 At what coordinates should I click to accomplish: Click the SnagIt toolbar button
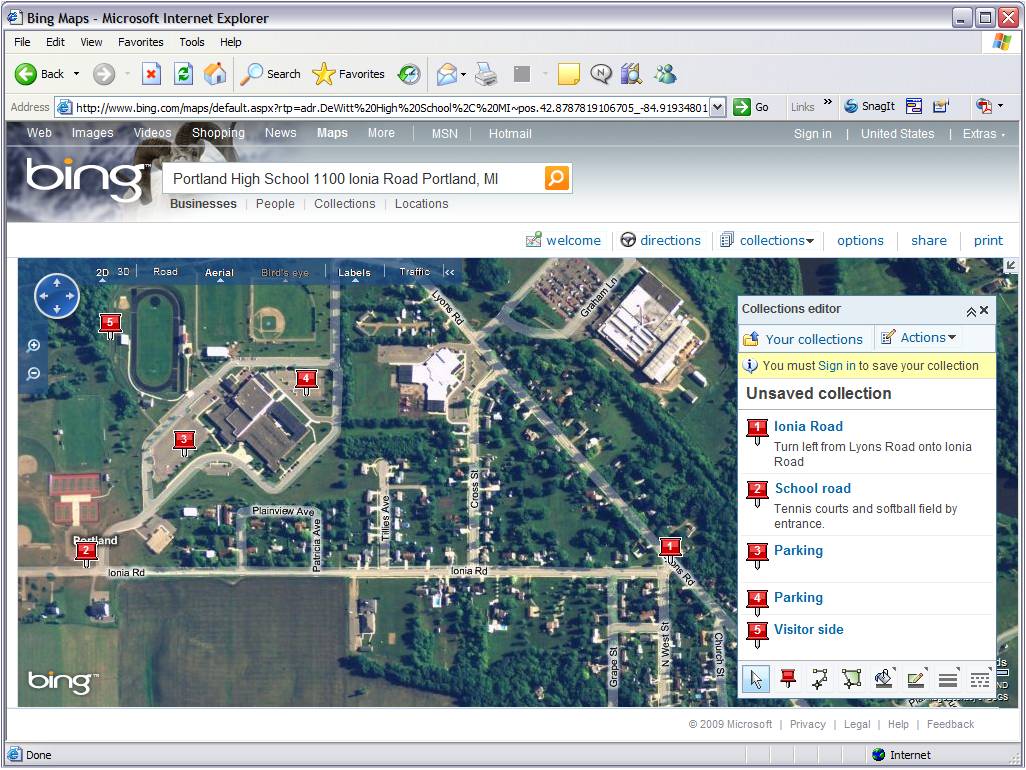pyautogui.click(x=870, y=106)
